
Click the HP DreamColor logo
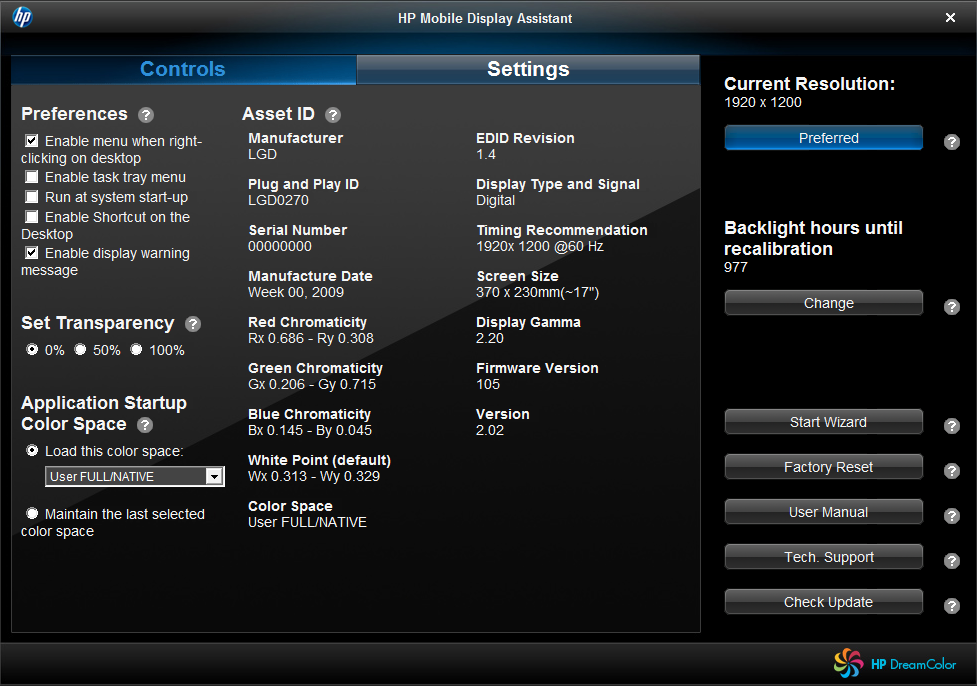(895, 664)
